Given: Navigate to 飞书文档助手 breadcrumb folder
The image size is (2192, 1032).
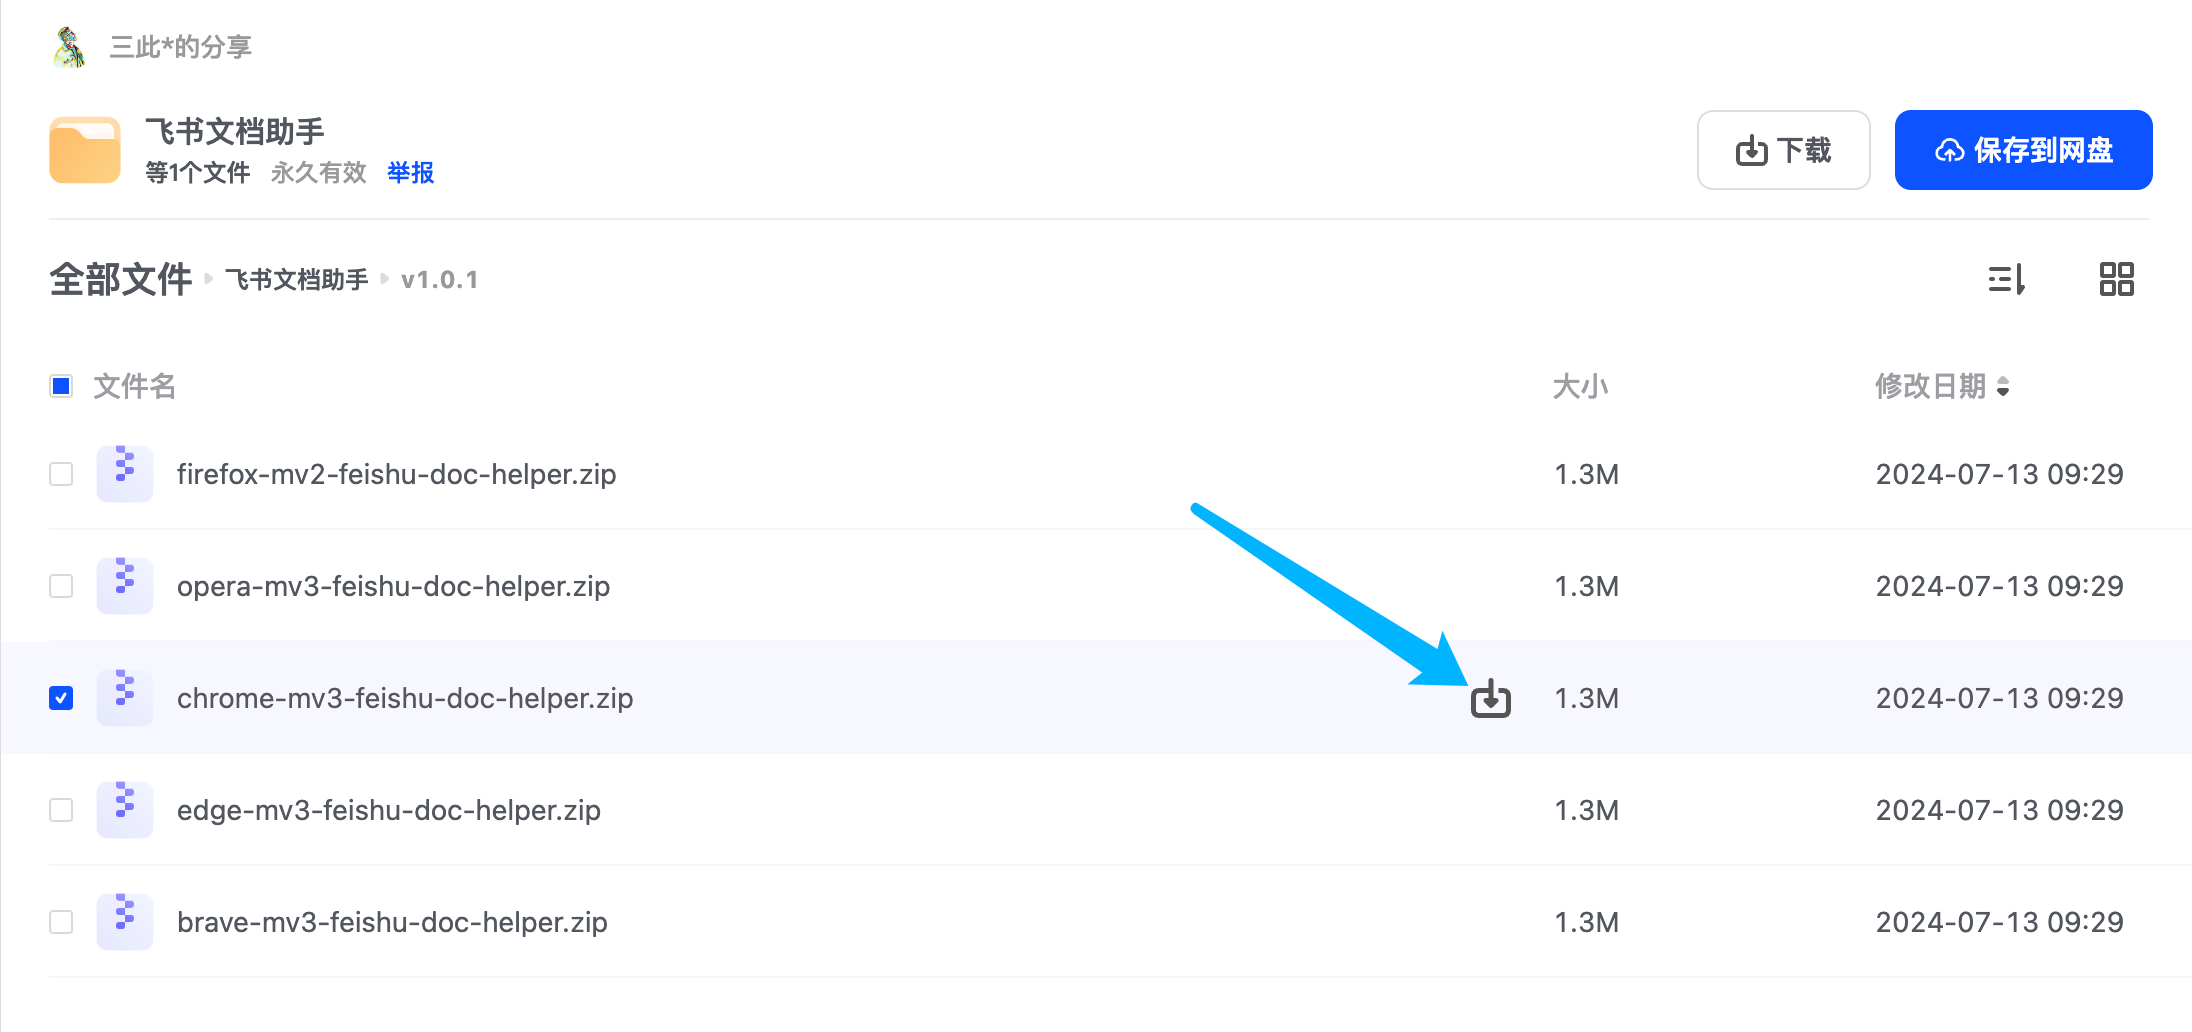Looking at the screenshot, I should [296, 280].
